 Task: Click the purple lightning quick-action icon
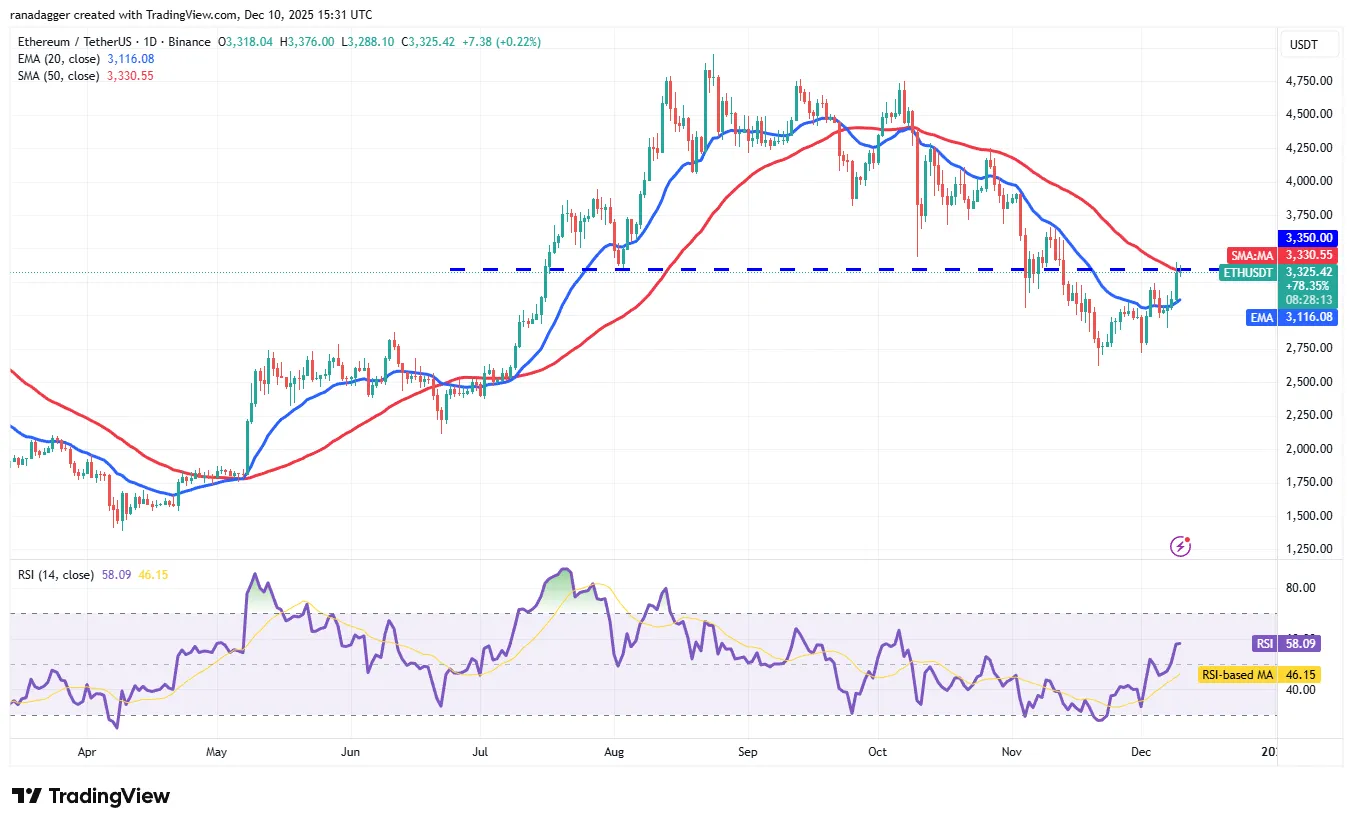click(1180, 546)
